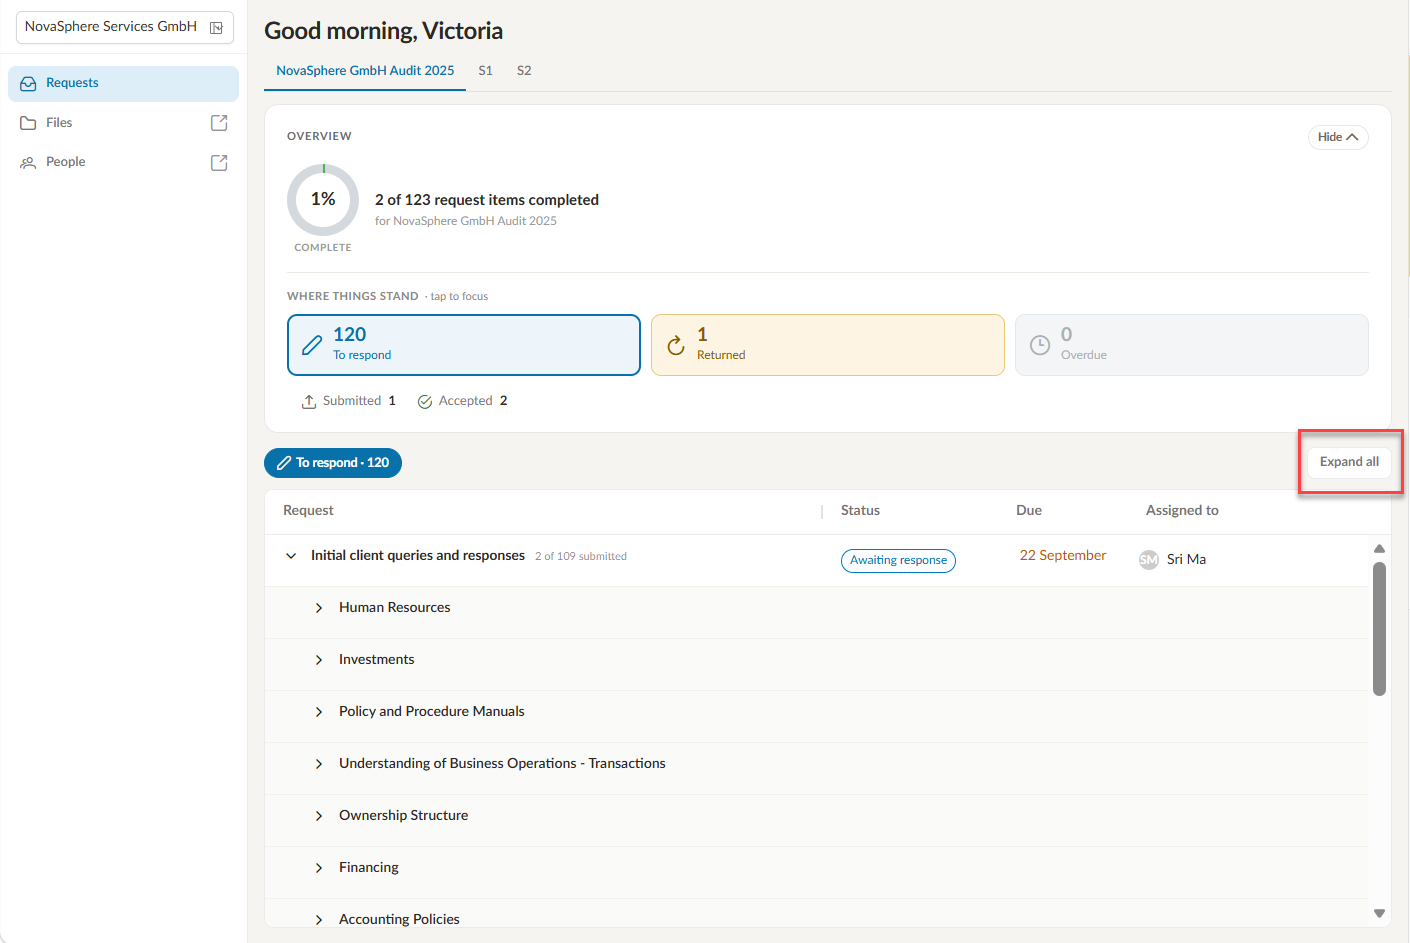Expand the Accounting Policies section
This screenshot has width=1410, height=943.
pyautogui.click(x=319, y=920)
